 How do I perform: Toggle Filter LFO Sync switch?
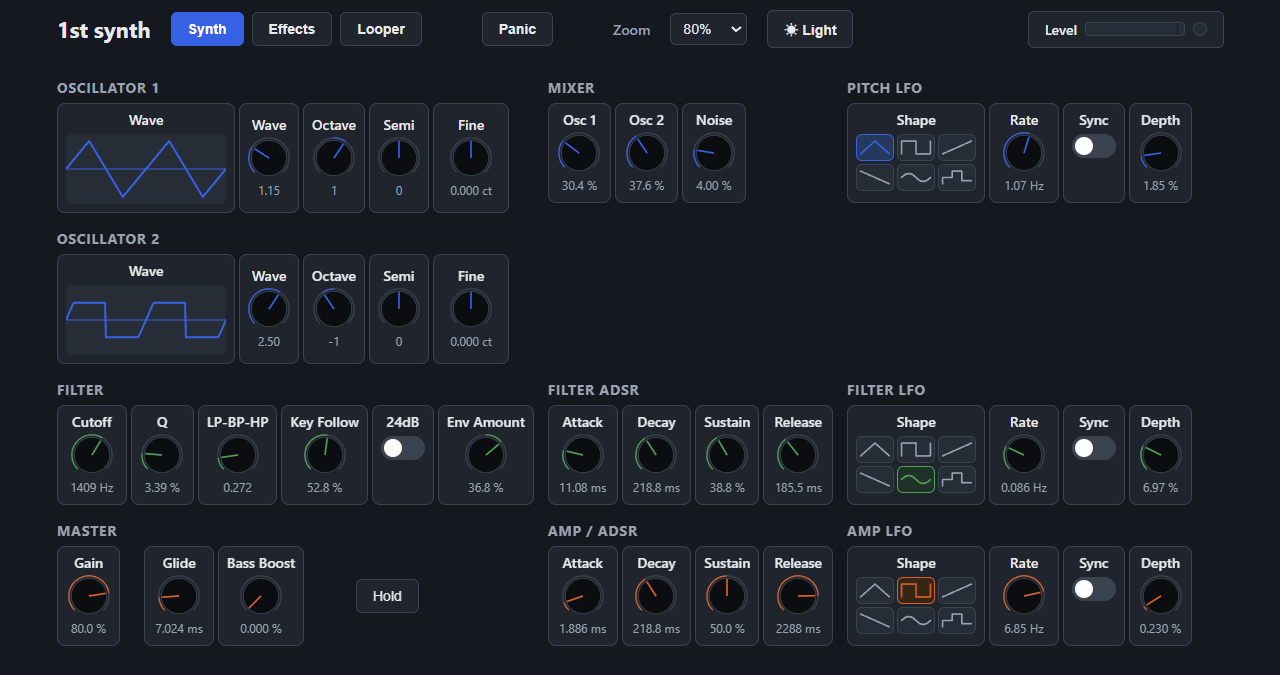pyautogui.click(x=1094, y=448)
